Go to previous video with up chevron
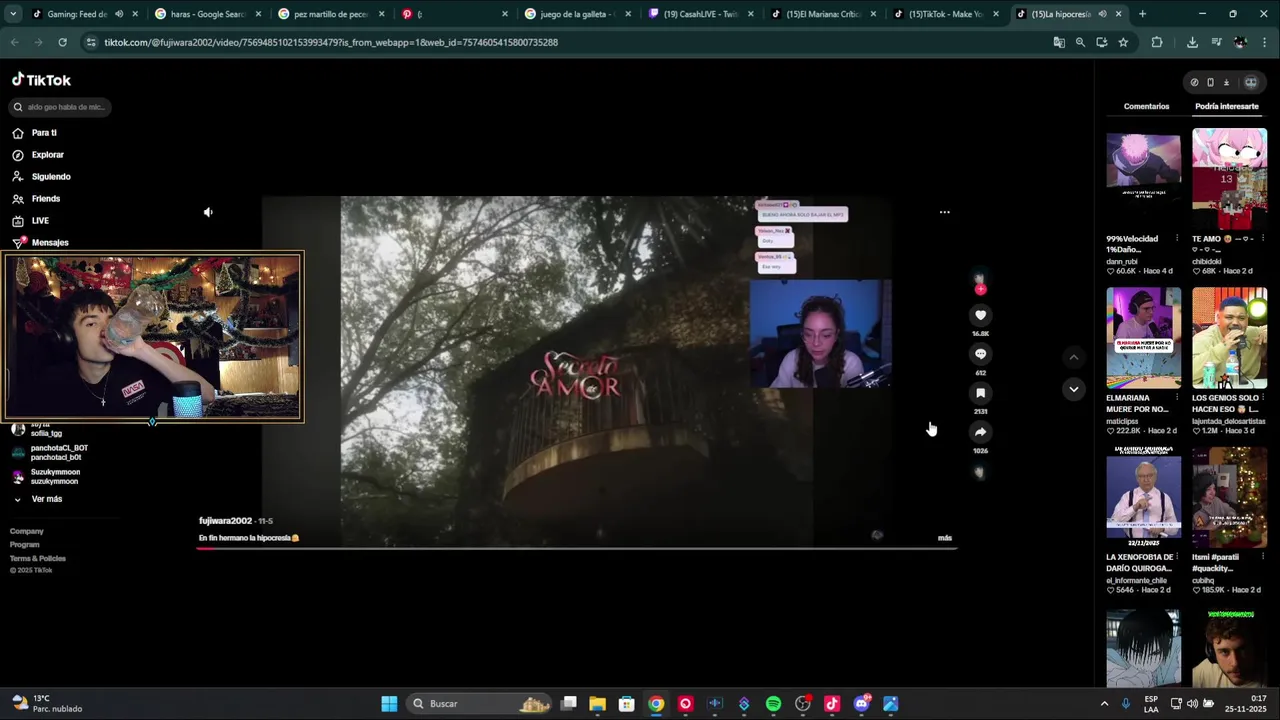Viewport: 1280px width, 720px height. pos(1073,357)
